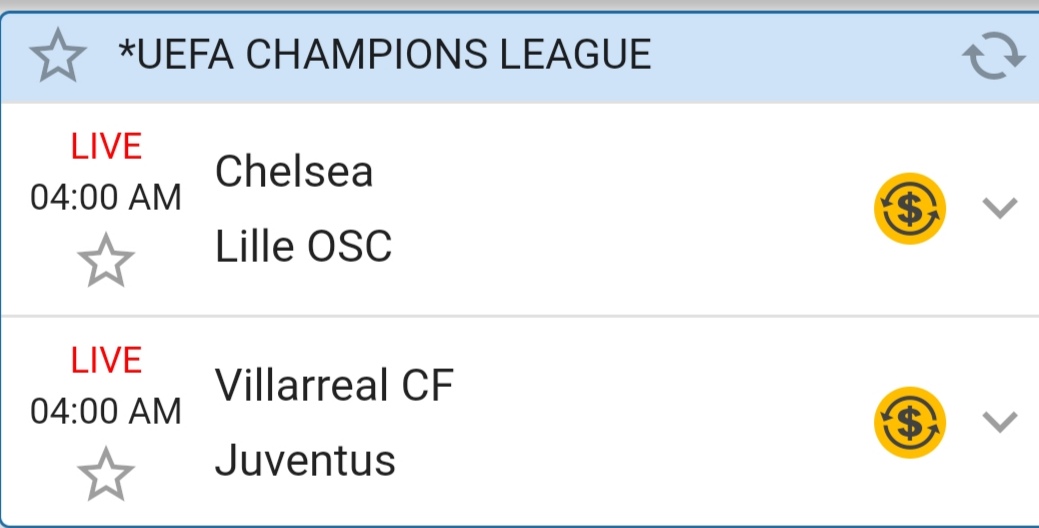The width and height of the screenshot is (1039, 528).
Task: Refresh the UEFA Champions League matches
Action: (993, 57)
